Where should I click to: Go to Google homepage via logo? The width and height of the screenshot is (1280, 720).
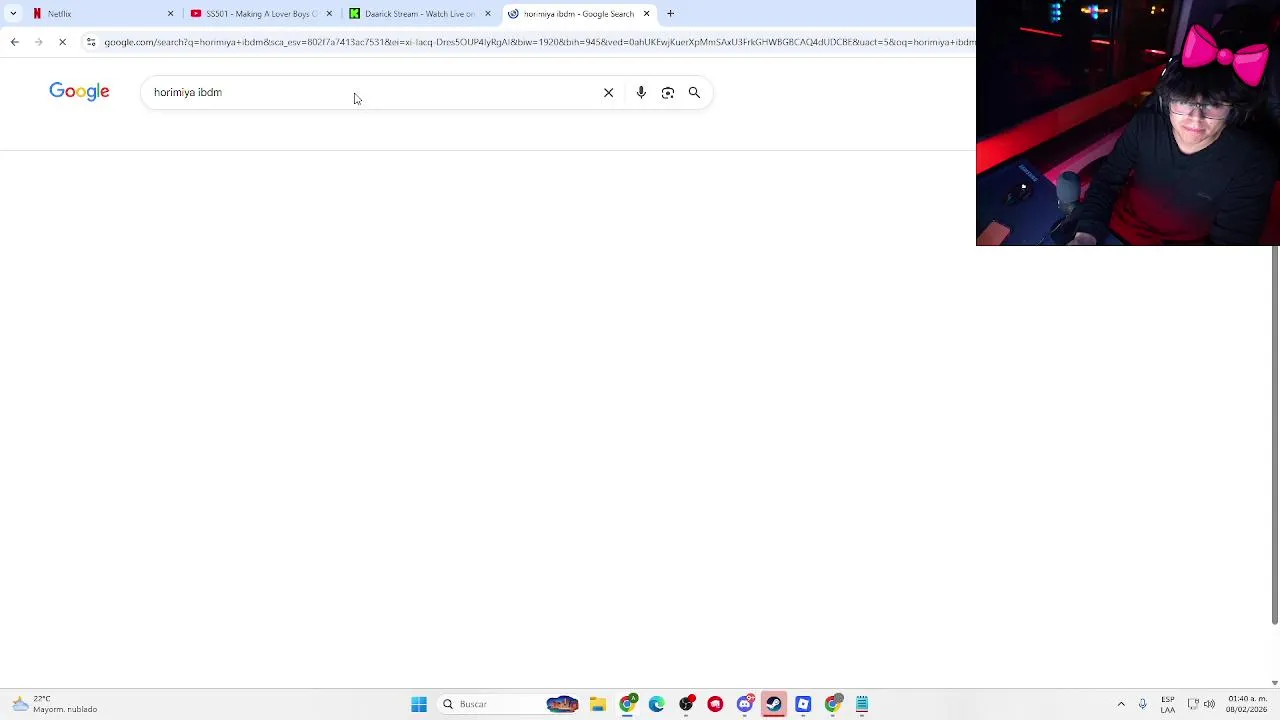coord(79,92)
